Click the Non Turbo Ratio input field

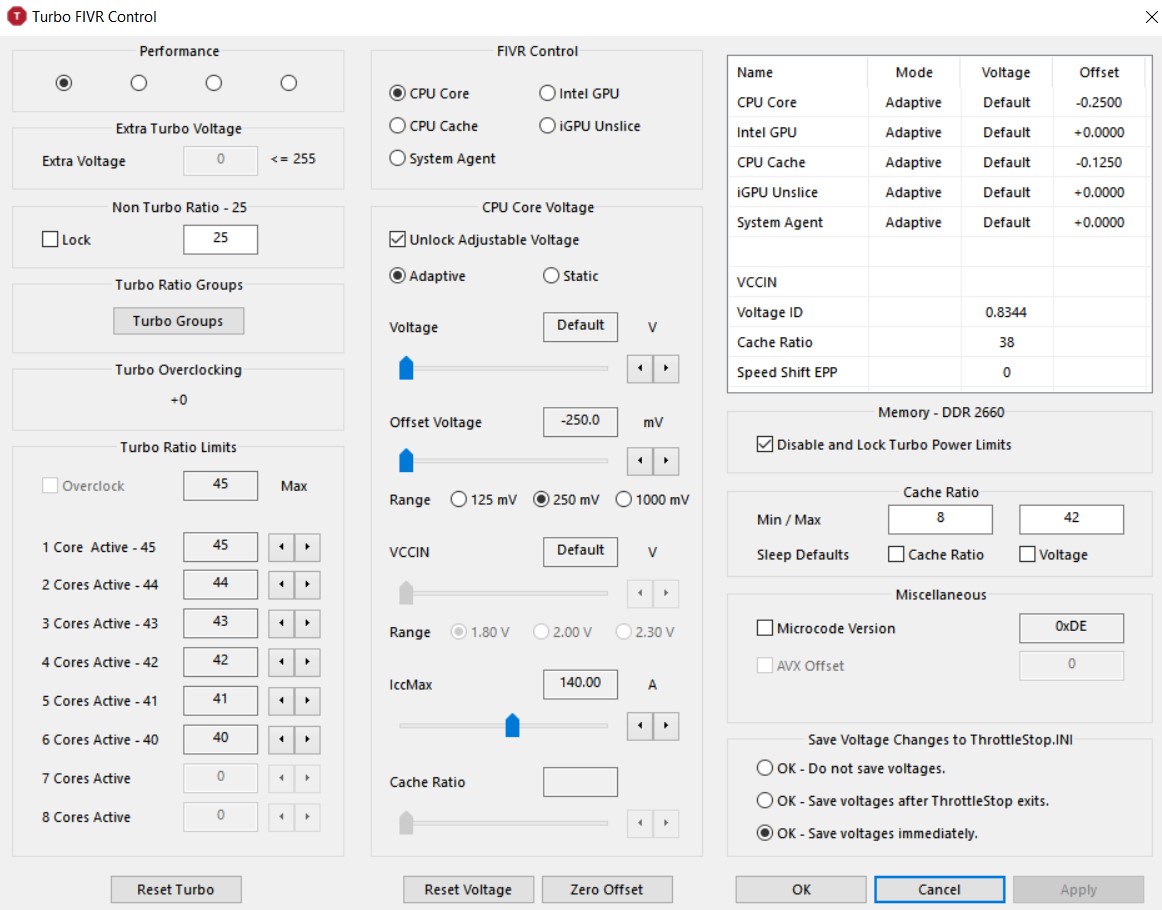pos(220,239)
